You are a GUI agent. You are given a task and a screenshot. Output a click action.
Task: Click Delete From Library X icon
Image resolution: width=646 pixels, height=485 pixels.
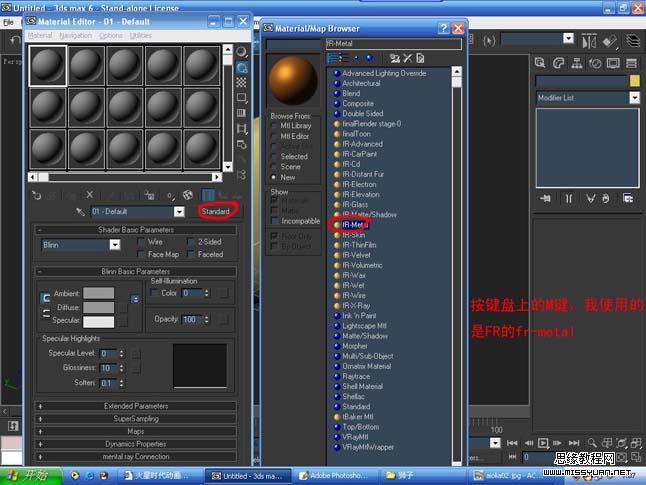point(407,59)
